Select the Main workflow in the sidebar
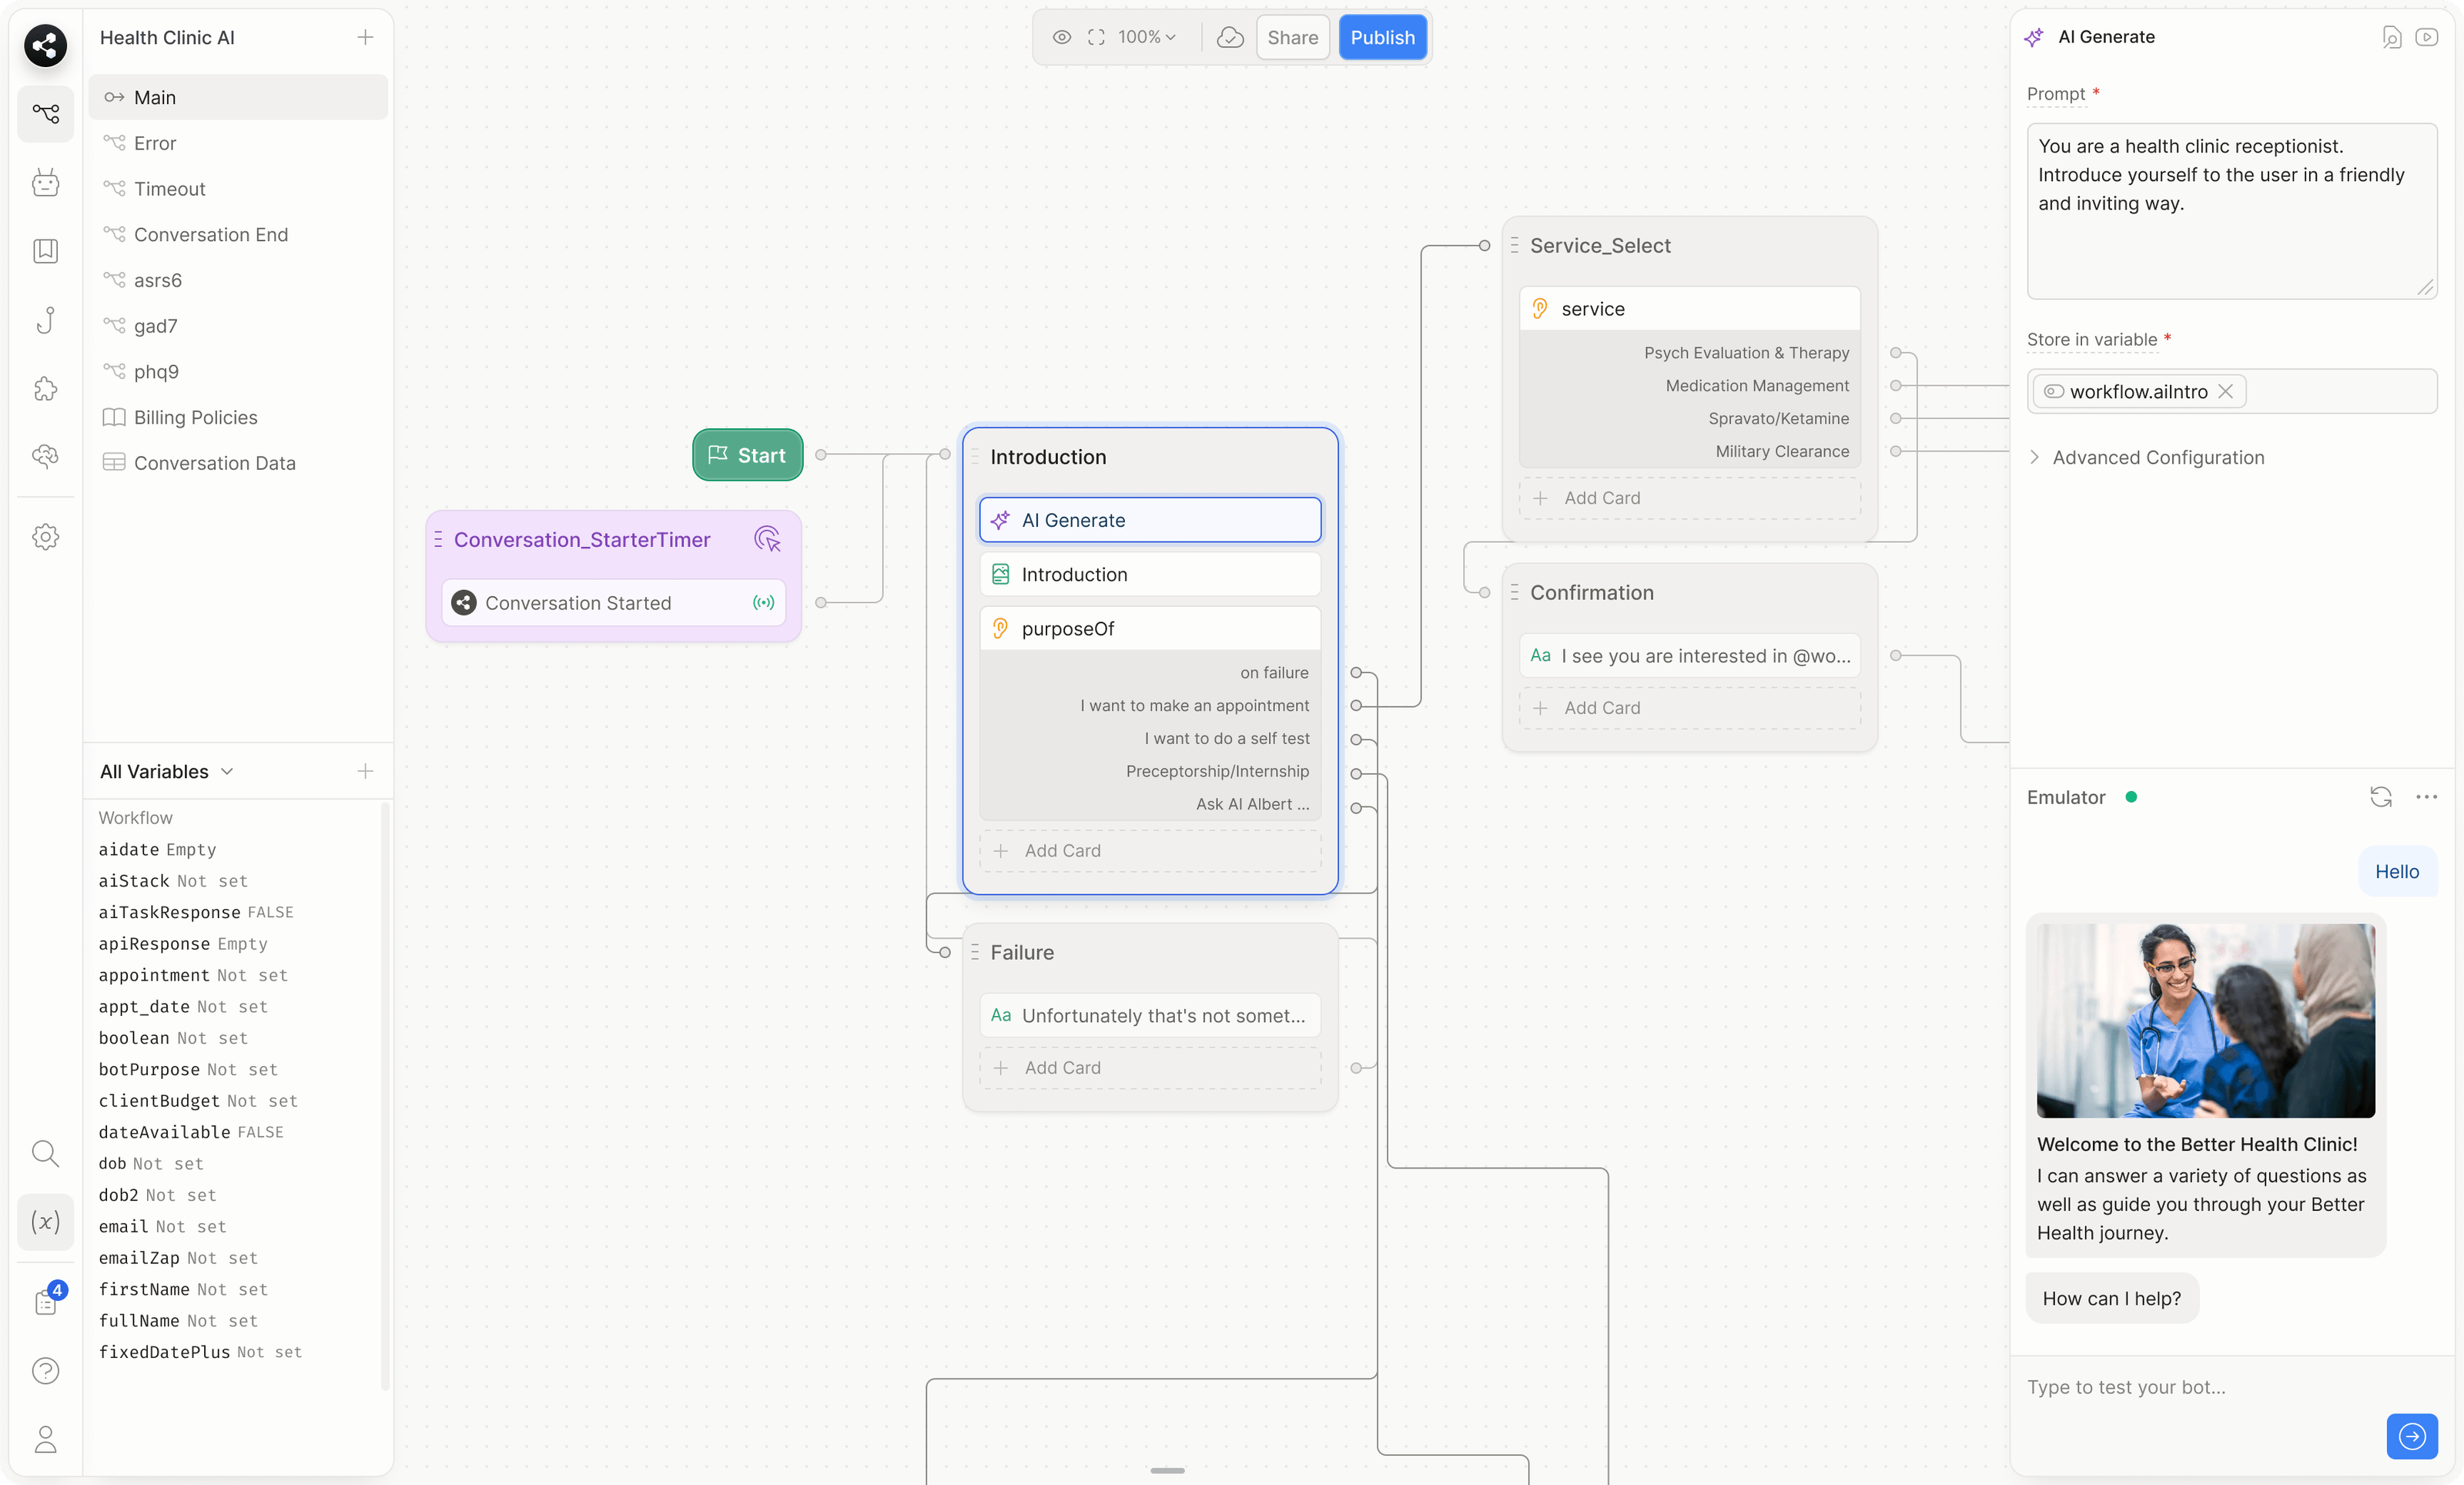 click(155, 97)
